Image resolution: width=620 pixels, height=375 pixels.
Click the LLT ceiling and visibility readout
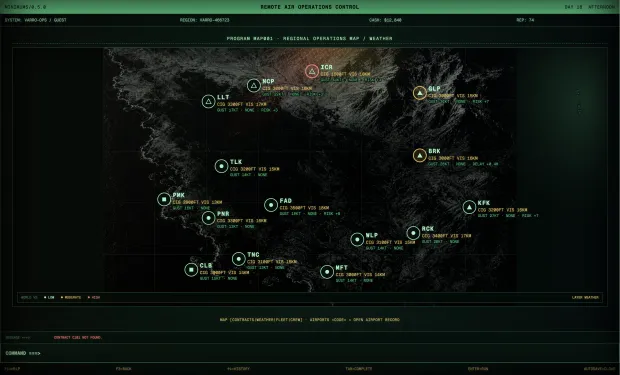click(x=242, y=104)
